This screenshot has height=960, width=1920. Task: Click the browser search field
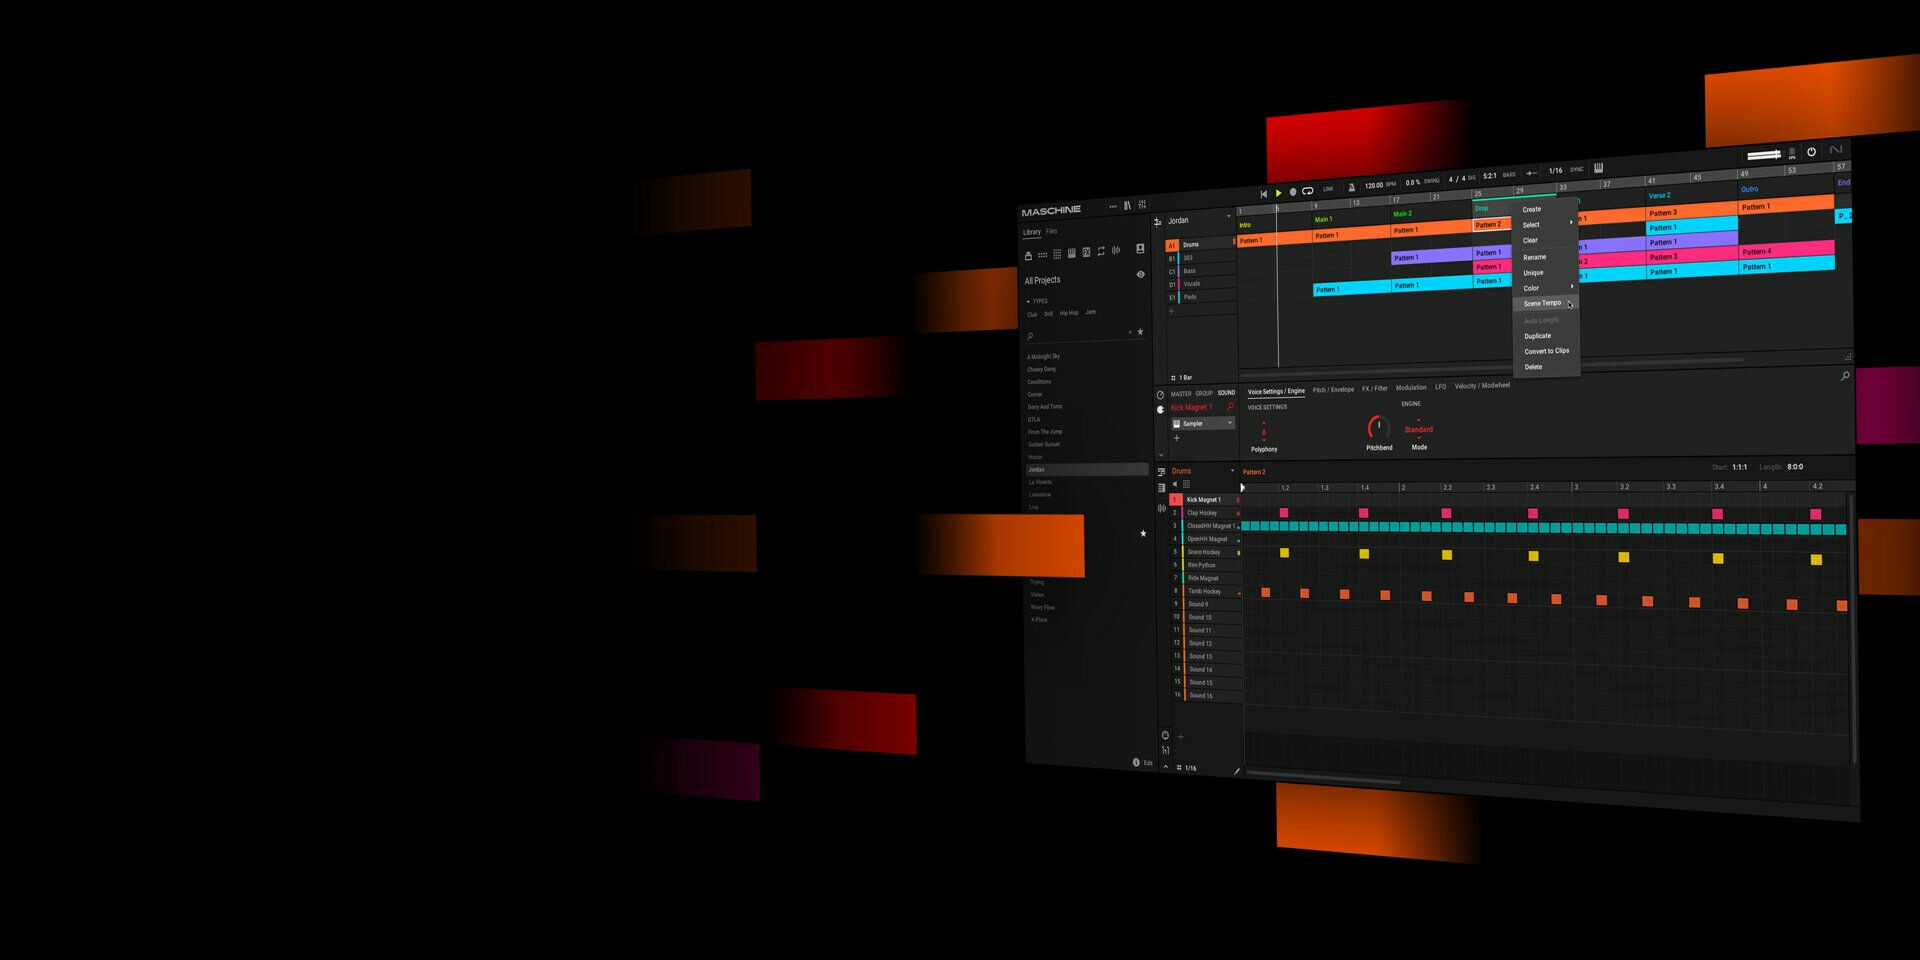coord(1078,334)
